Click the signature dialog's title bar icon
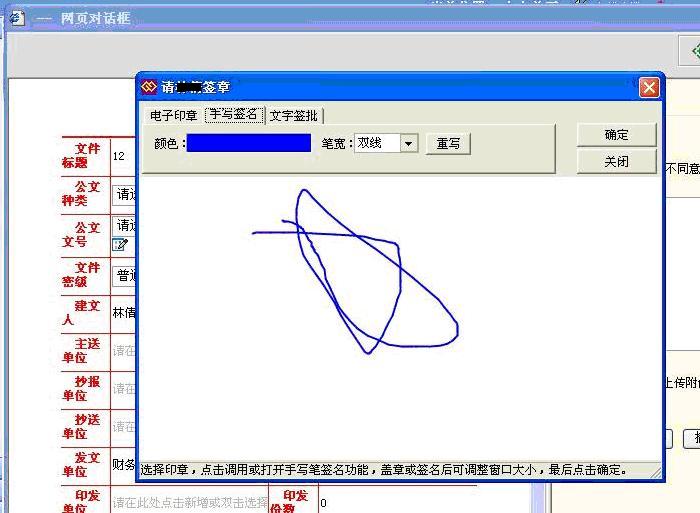Viewport: 700px width, 513px height. 150,87
